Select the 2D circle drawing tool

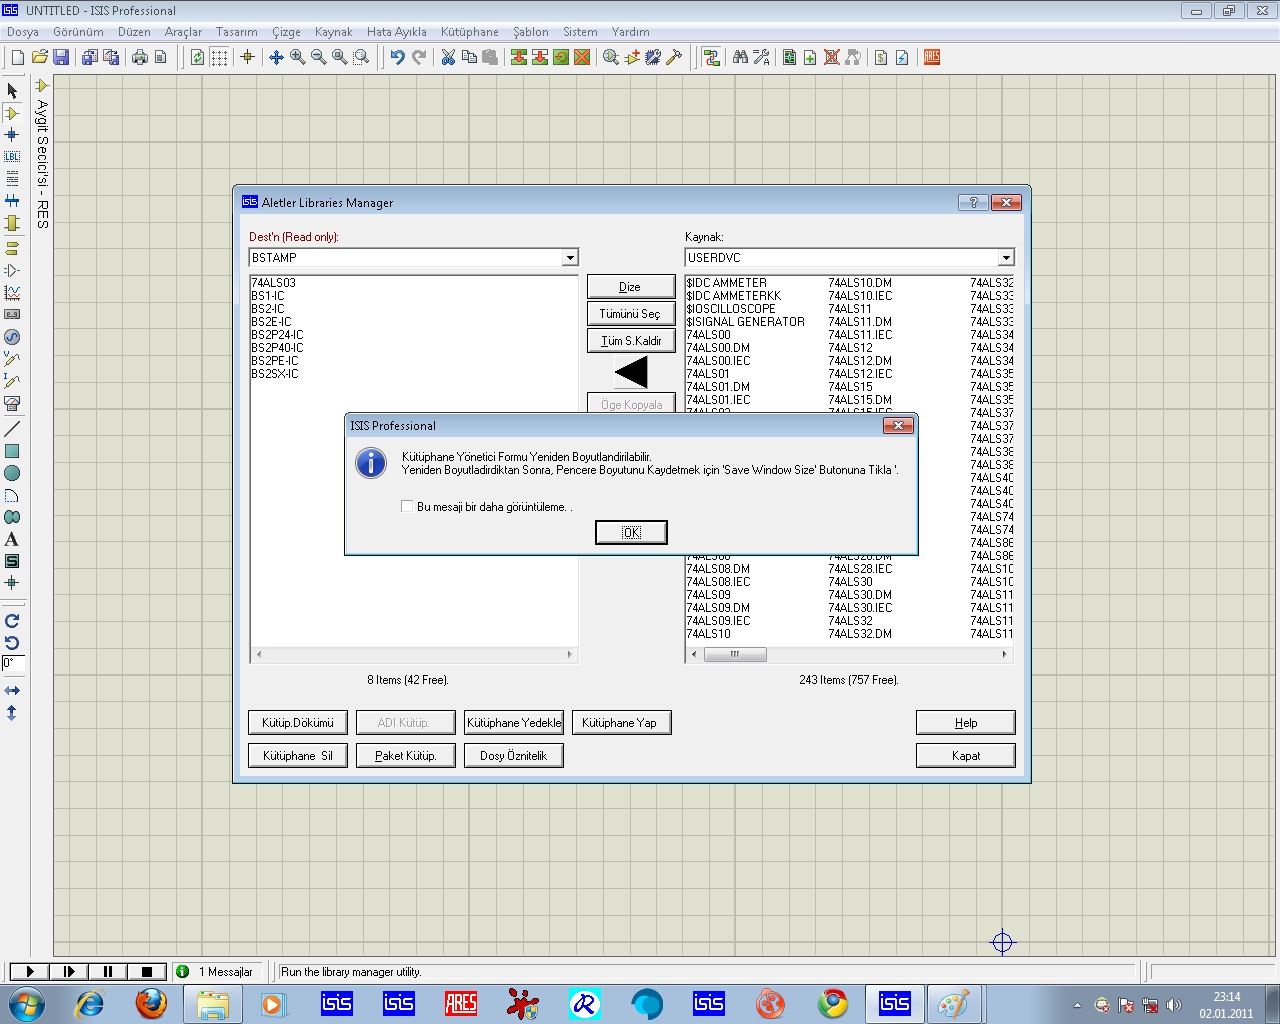point(12,473)
